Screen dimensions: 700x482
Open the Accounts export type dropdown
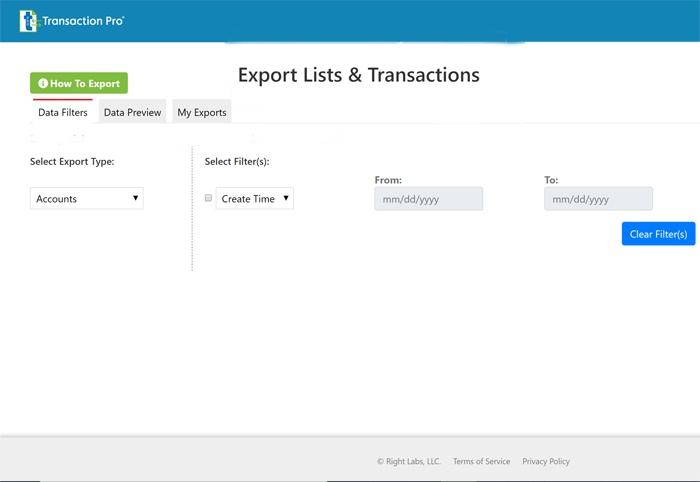coord(87,199)
